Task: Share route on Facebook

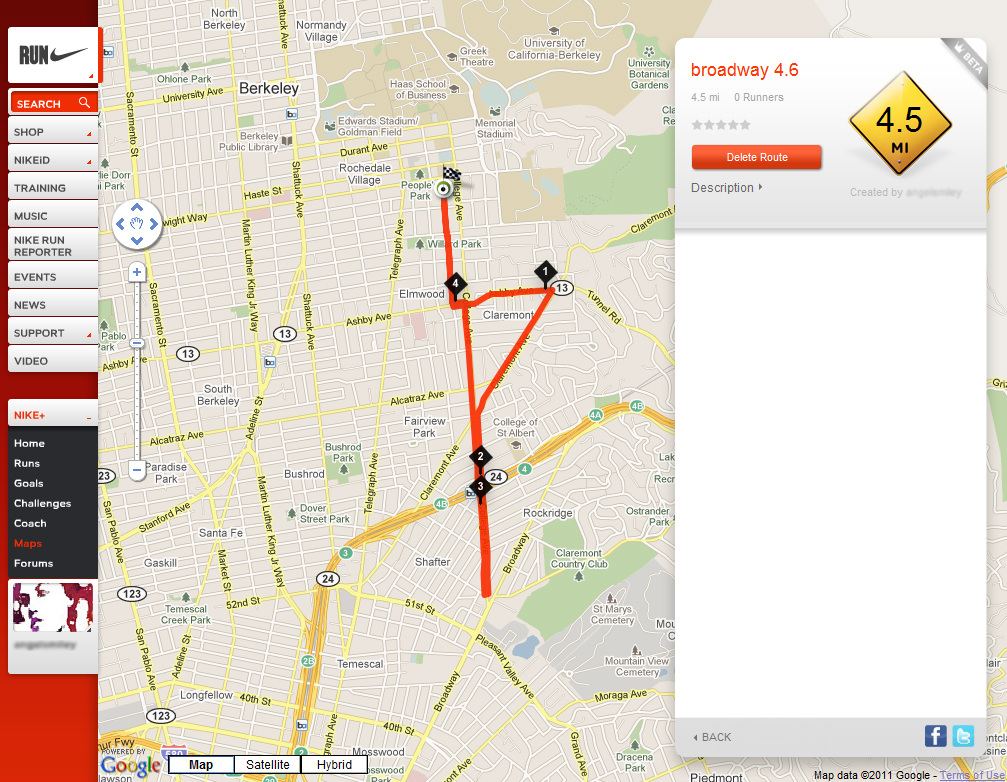Action: [935, 736]
